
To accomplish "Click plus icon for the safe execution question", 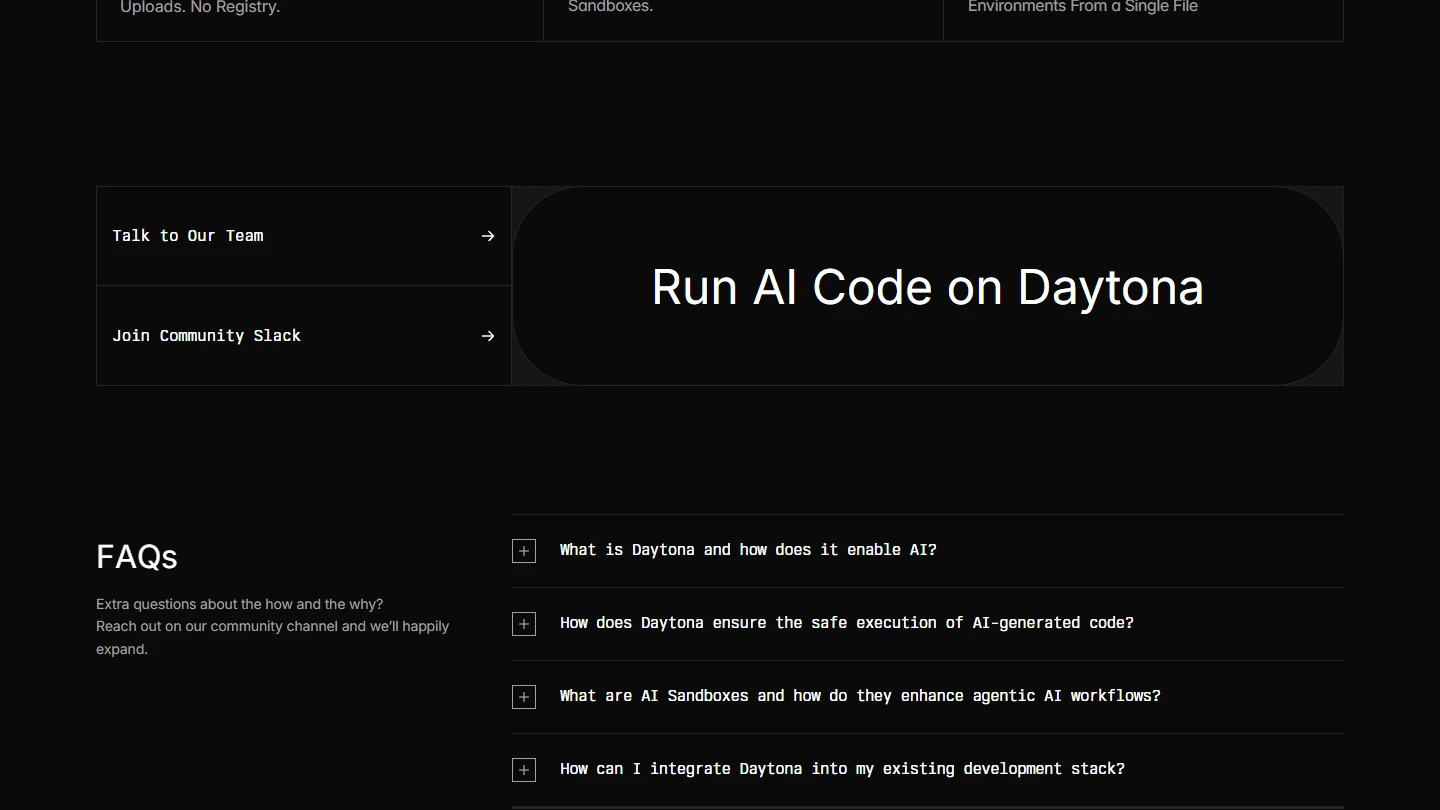I will tap(524, 624).
